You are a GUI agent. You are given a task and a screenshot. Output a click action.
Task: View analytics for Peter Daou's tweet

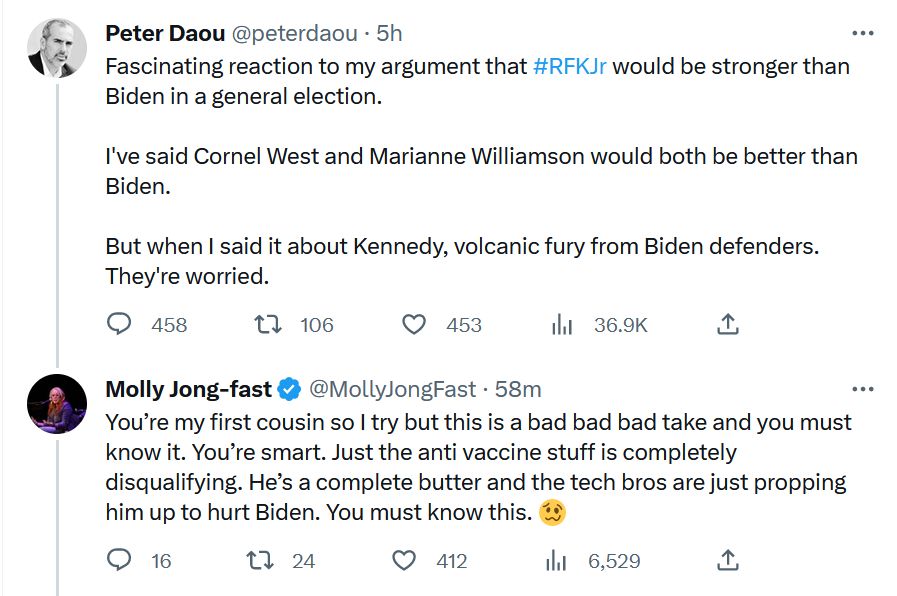(x=562, y=324)
